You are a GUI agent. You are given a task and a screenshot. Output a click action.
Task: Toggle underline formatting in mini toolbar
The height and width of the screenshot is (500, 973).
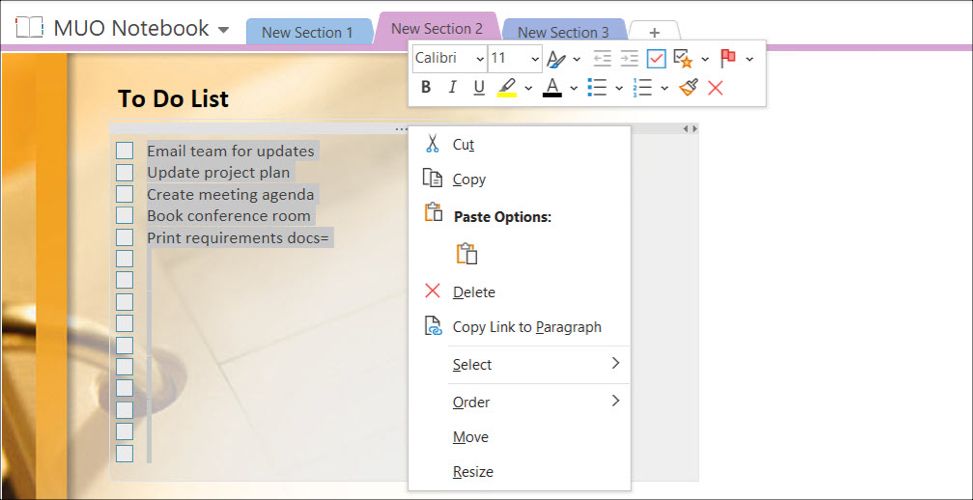click(478, 87)
